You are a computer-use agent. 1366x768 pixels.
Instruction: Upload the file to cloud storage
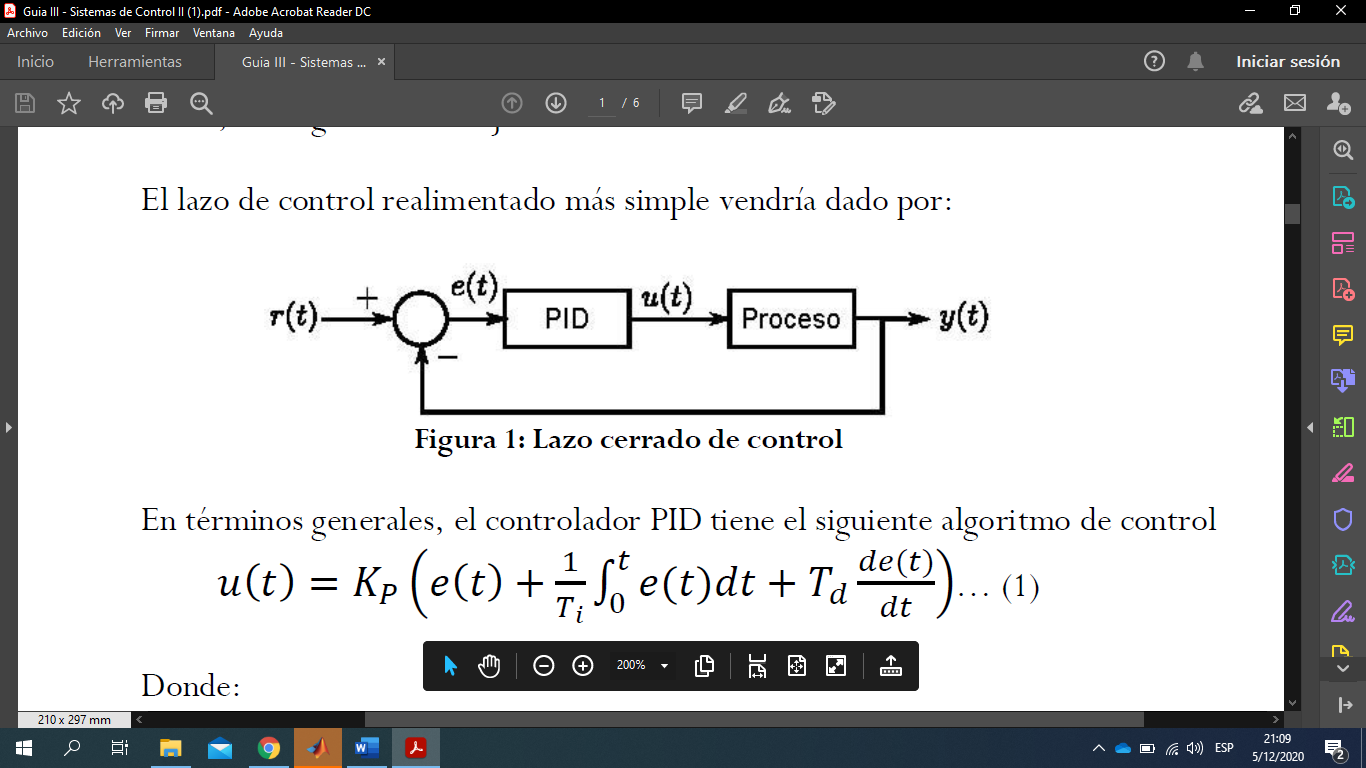click(x=113, y=103)
